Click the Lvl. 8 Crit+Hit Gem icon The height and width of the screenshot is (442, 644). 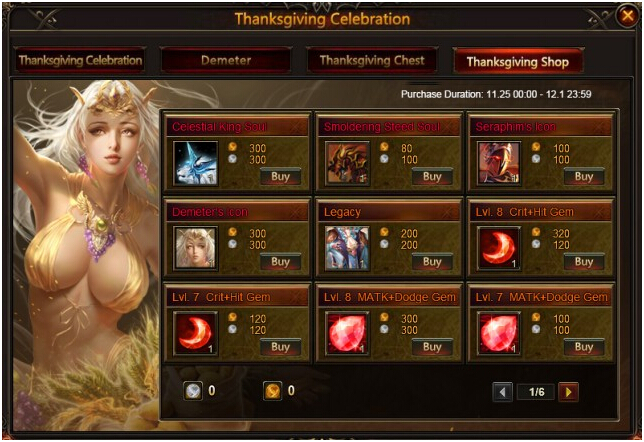[x=499, y=249]
